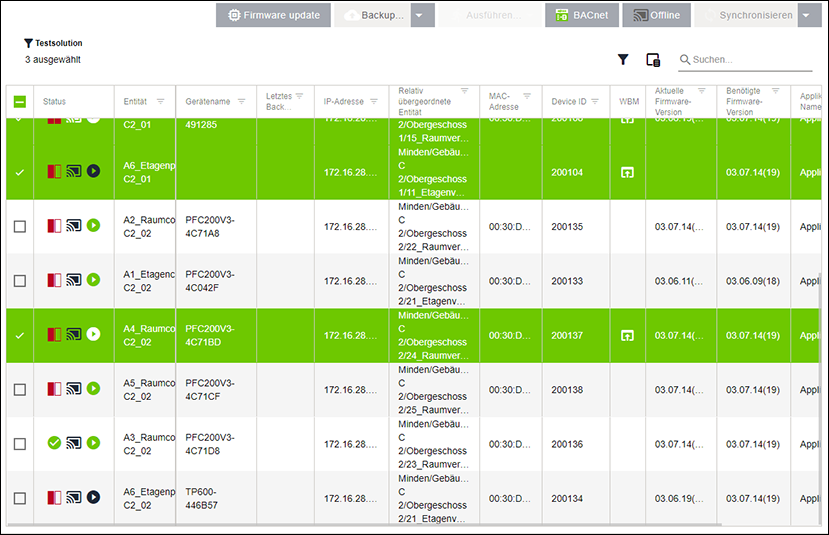Click the play icon in PFC200V3-4C71A8 row

93,226
